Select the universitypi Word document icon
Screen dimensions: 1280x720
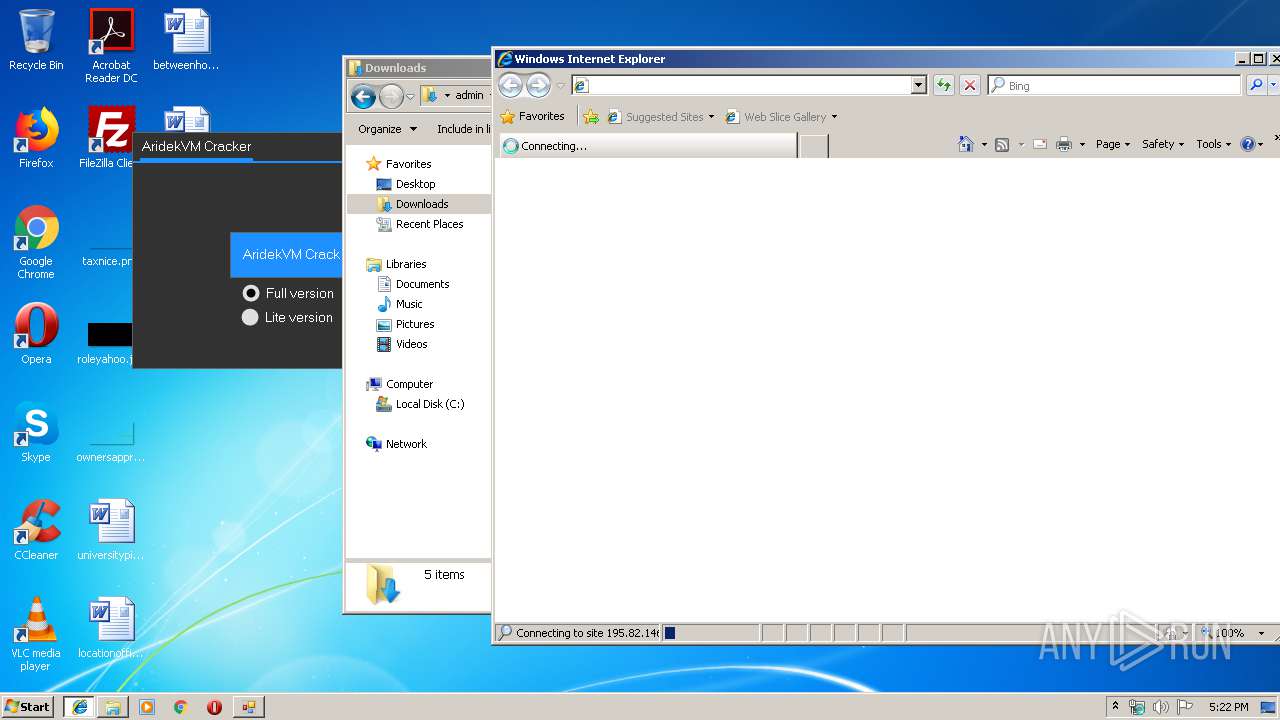click(110, 530)
